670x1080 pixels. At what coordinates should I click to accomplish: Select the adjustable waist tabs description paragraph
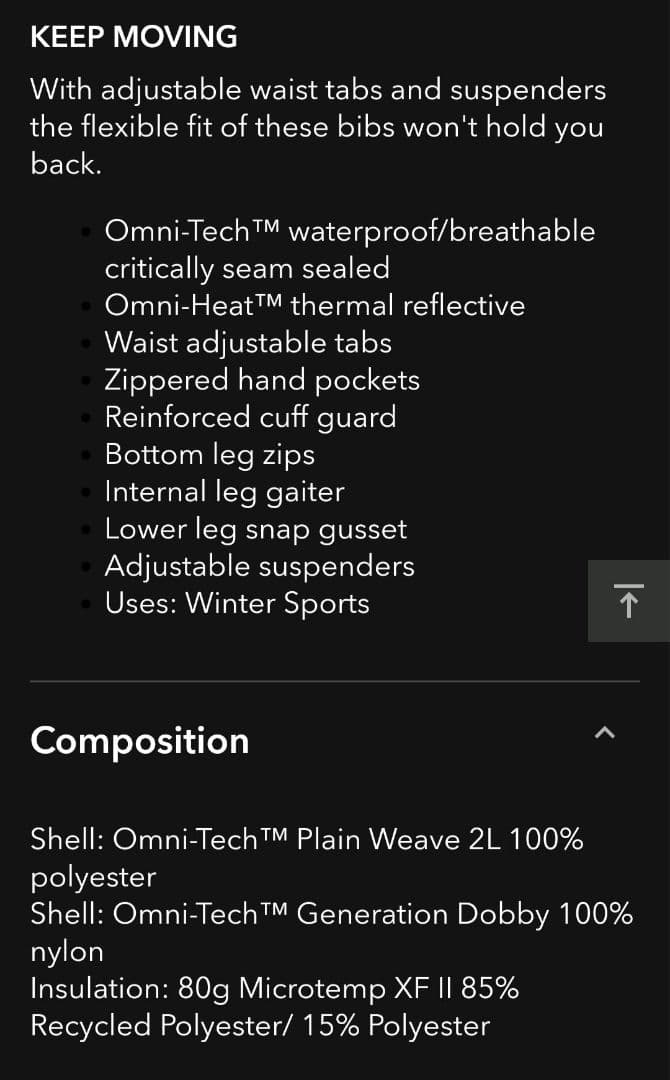pos(317,127)
